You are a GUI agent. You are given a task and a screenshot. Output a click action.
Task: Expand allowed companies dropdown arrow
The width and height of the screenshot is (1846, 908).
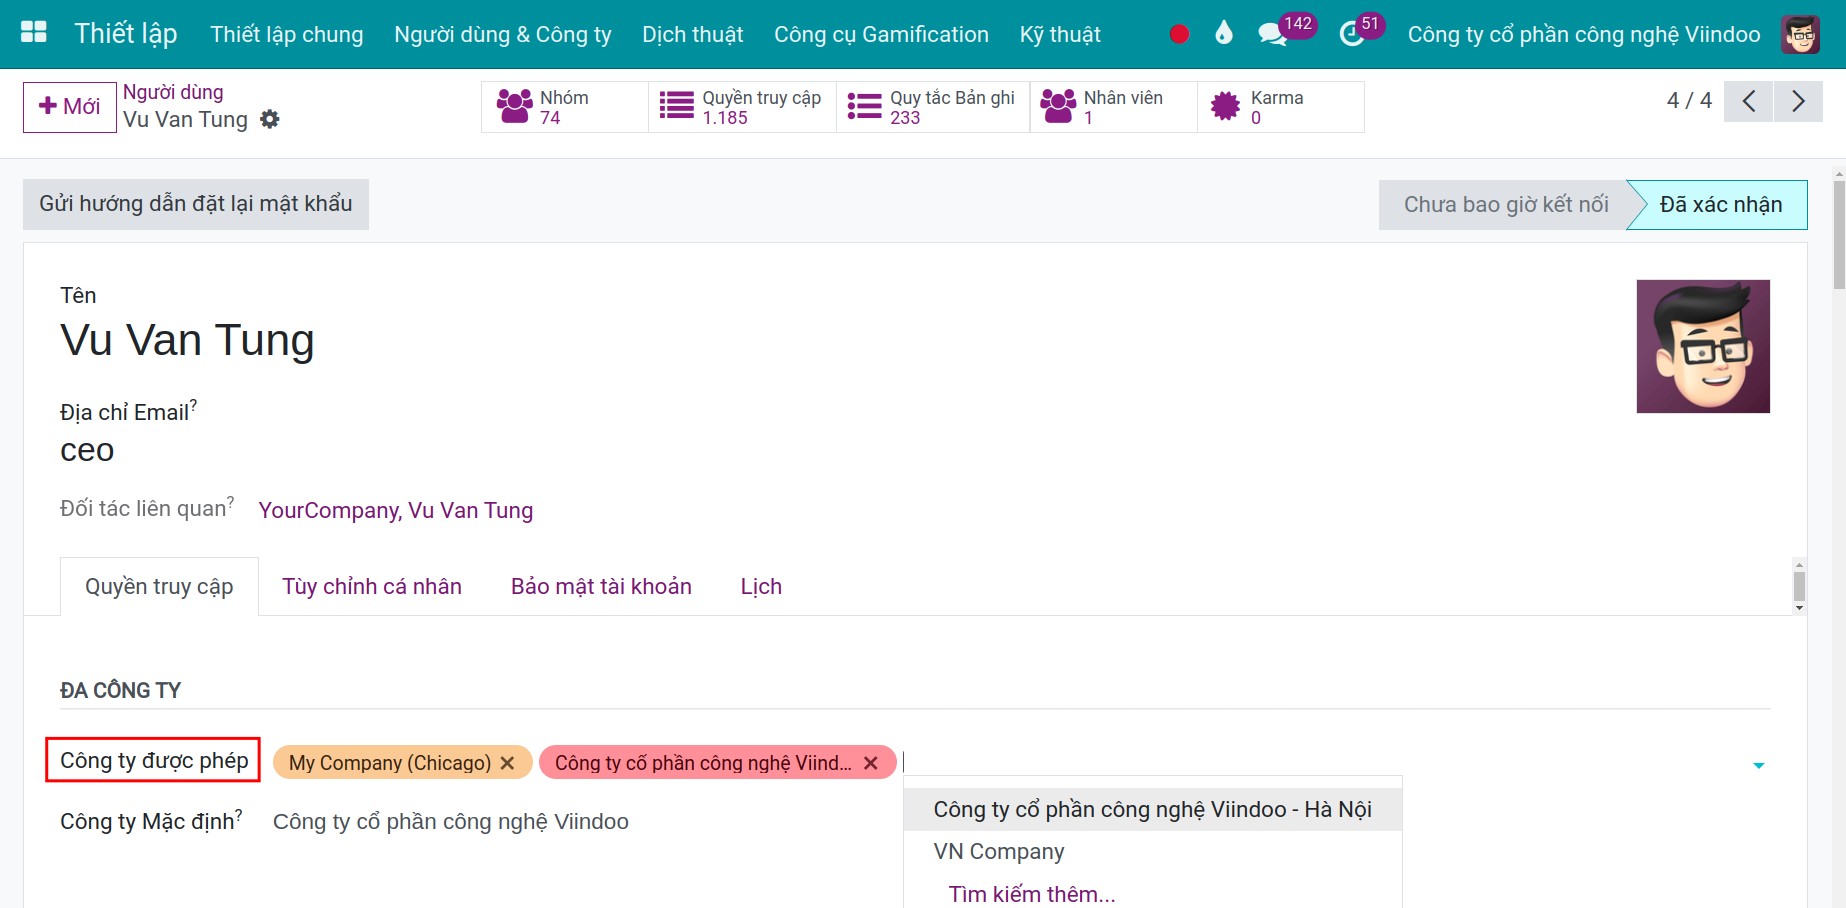[1758, 766]
